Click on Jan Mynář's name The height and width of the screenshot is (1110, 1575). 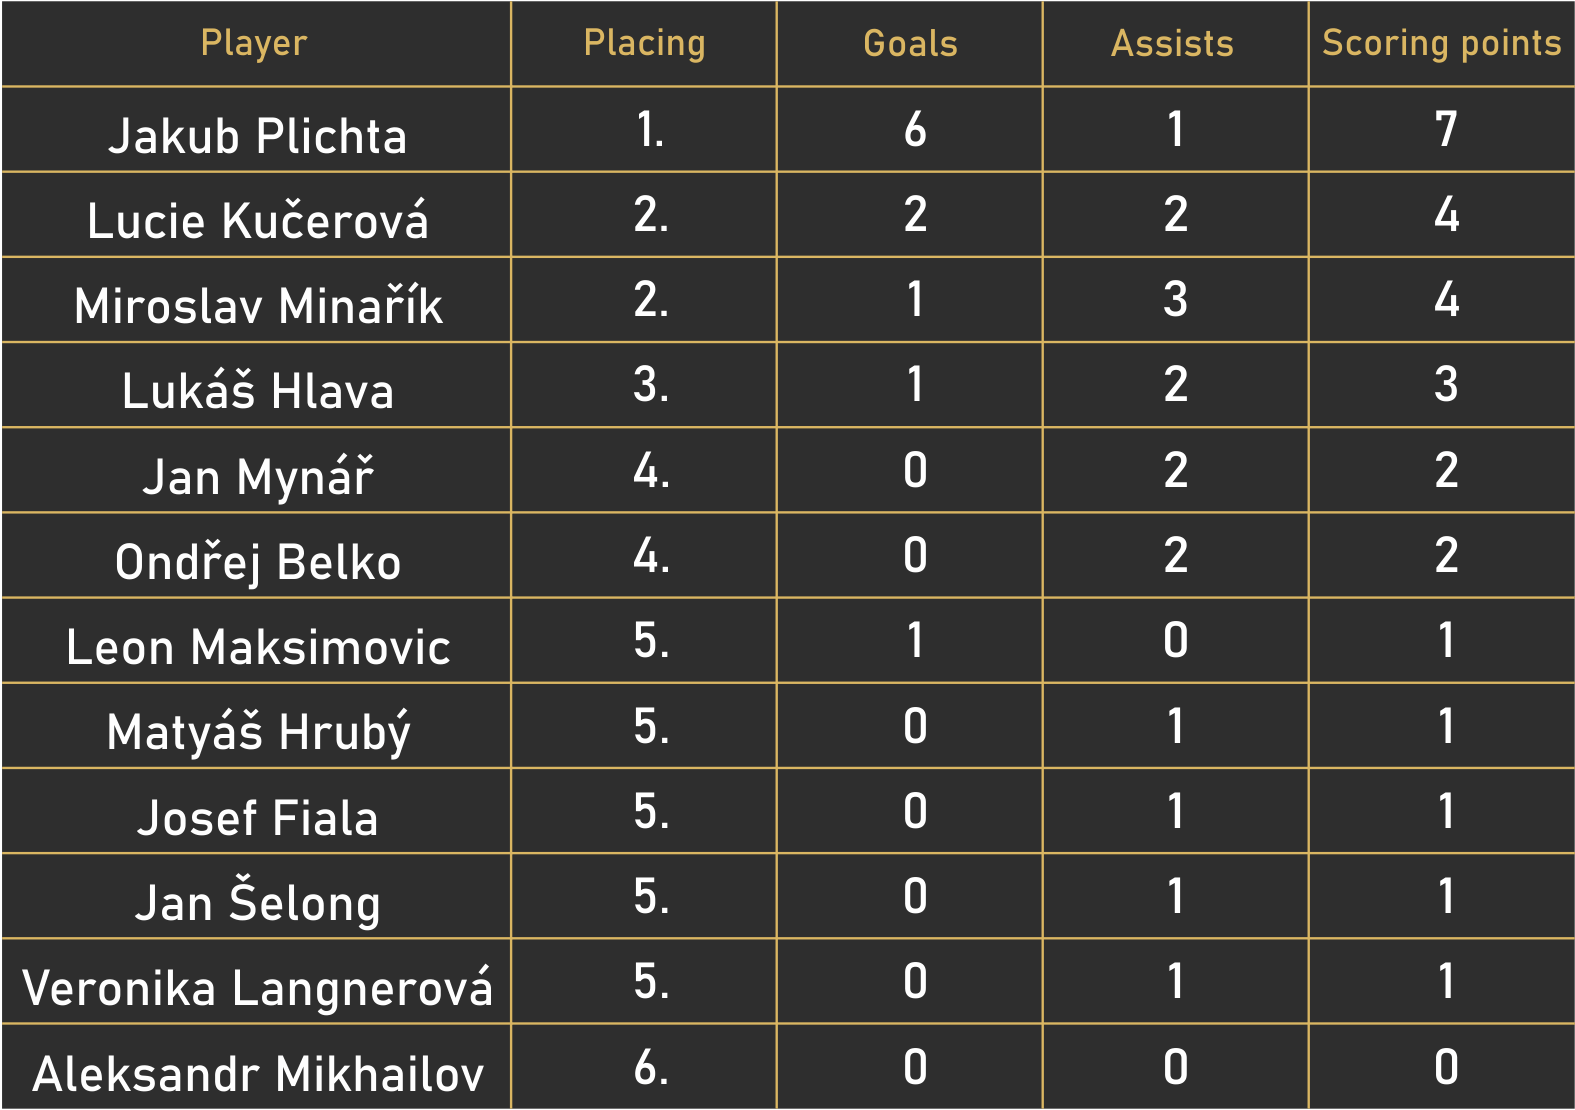[x=257, y=477]
